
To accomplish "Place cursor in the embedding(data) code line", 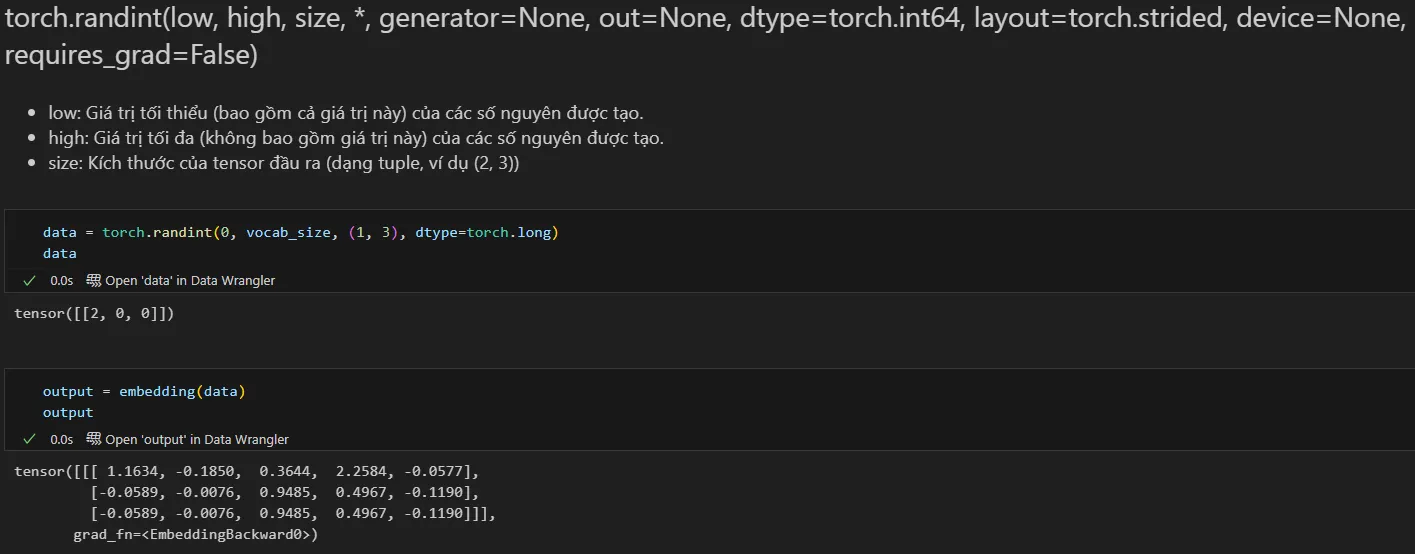I will pos(144,391).
